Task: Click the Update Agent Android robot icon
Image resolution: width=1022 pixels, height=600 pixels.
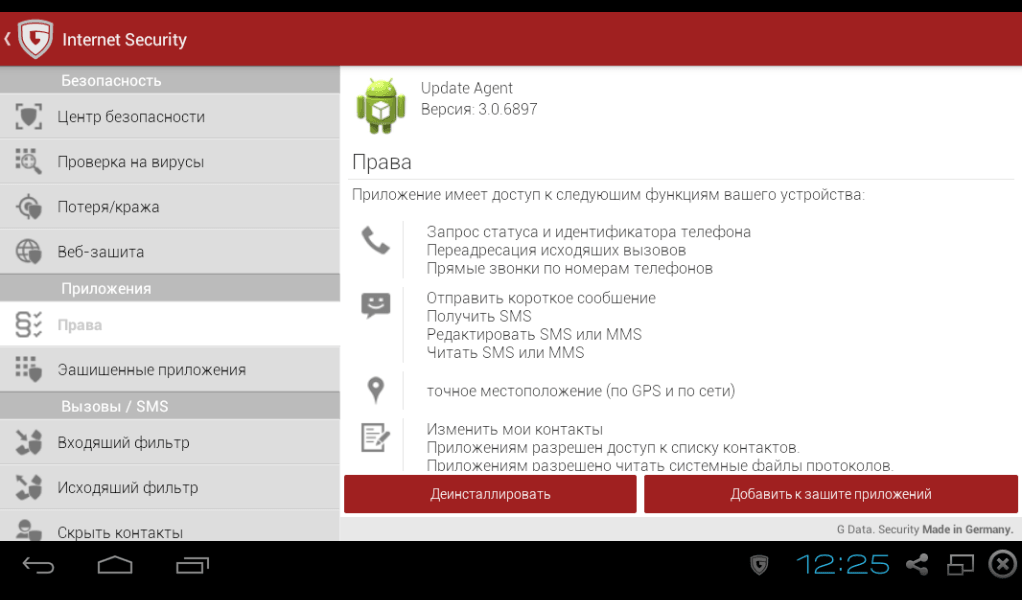Action: click(381, 105)
